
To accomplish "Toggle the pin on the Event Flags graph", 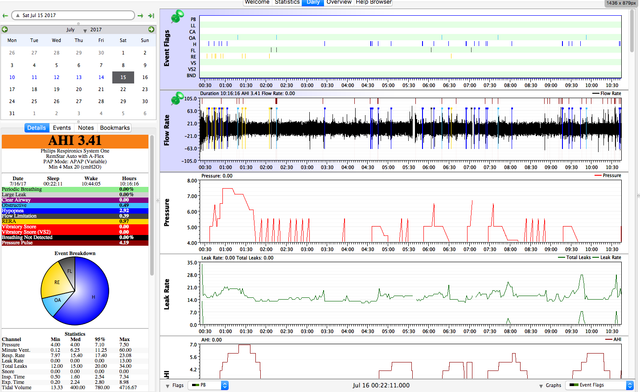I will tap(177, 17).
